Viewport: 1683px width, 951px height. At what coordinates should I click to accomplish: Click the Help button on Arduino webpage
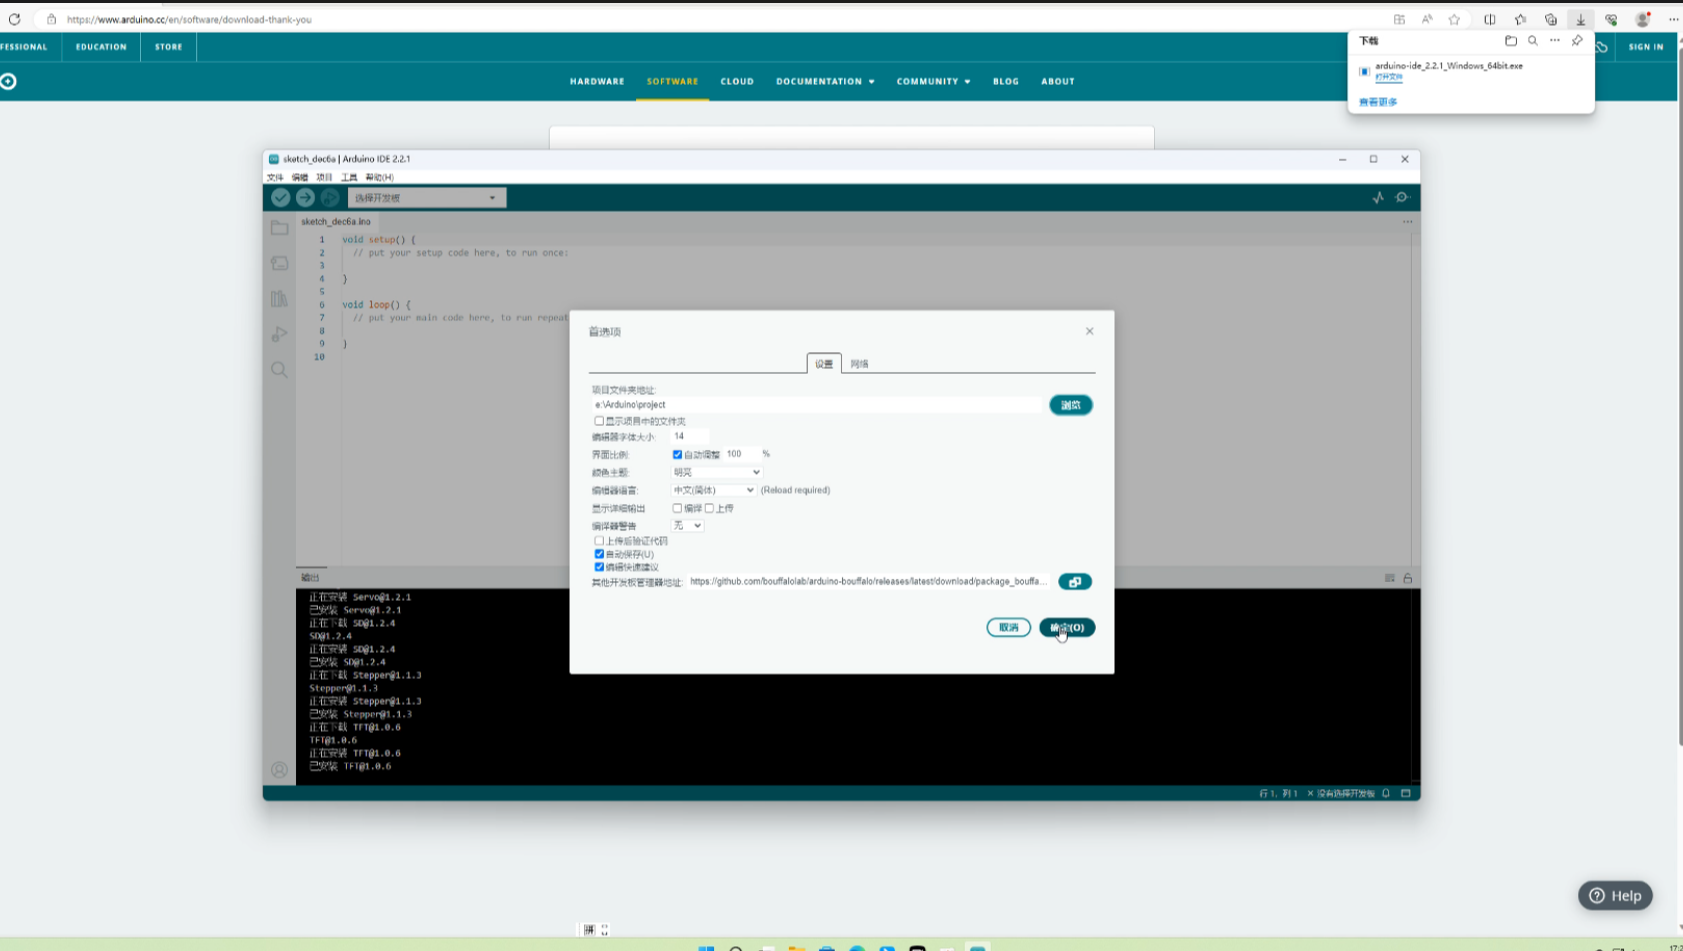[1615, 896]
